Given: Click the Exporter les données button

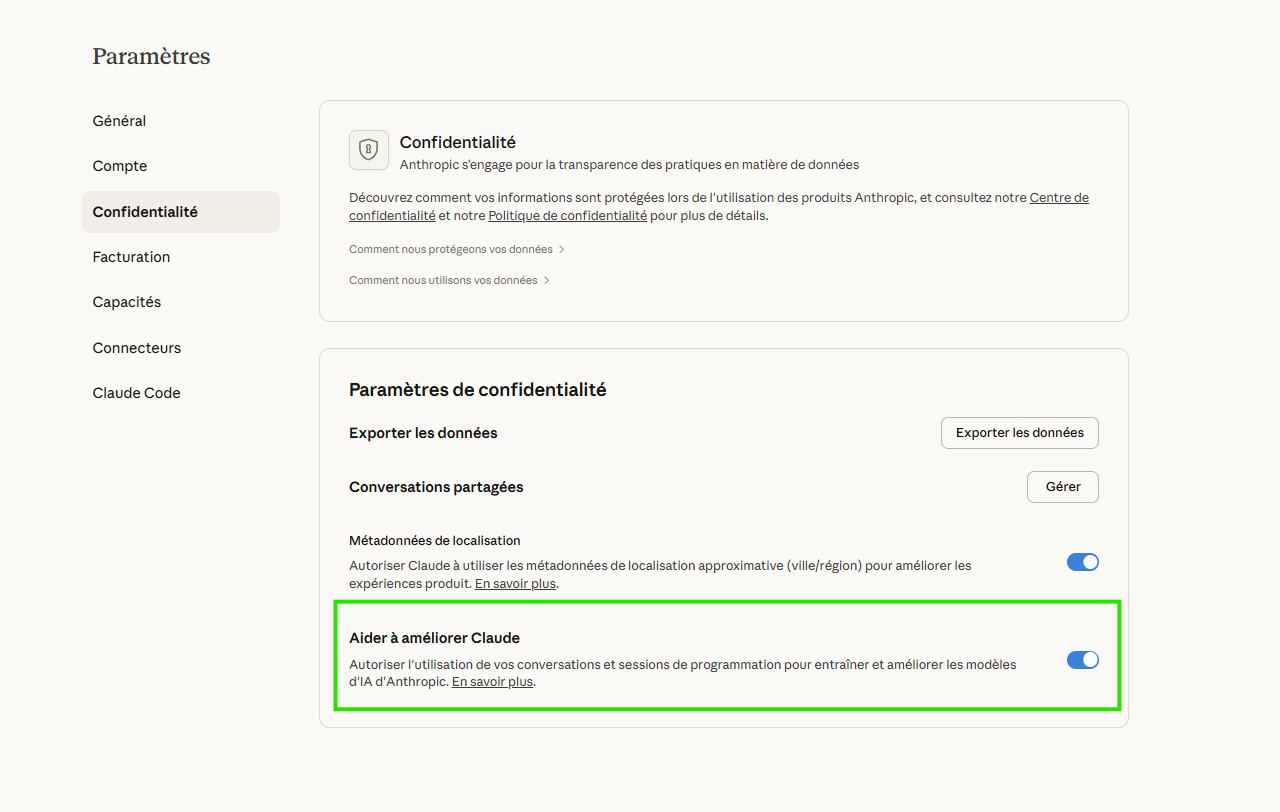Looking at the screenshot, I should (x=1019, y=433).
